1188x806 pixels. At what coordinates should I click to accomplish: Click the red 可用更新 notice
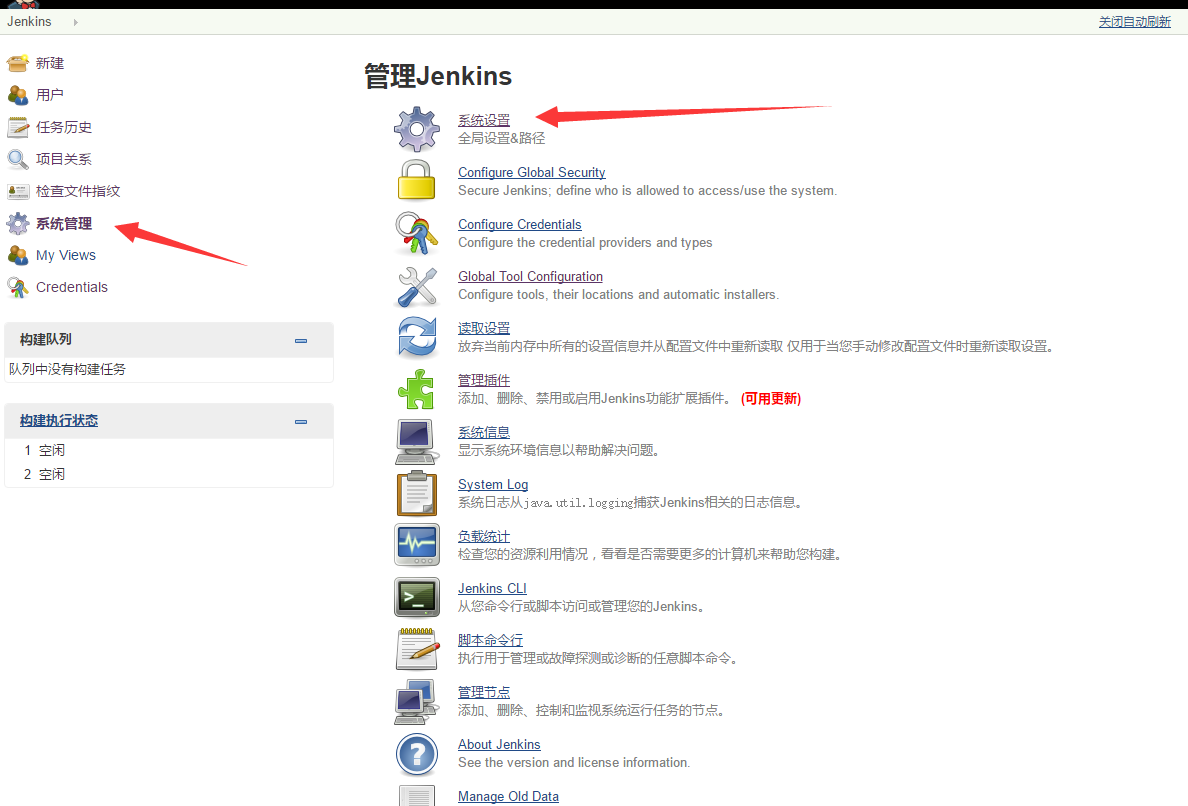771,398
